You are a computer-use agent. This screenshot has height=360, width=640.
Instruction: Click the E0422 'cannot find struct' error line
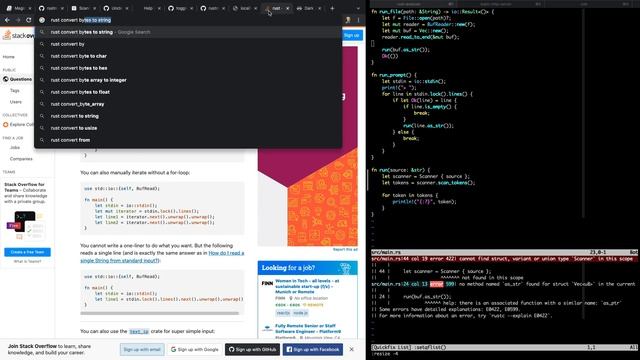click(x=504, y=259)
